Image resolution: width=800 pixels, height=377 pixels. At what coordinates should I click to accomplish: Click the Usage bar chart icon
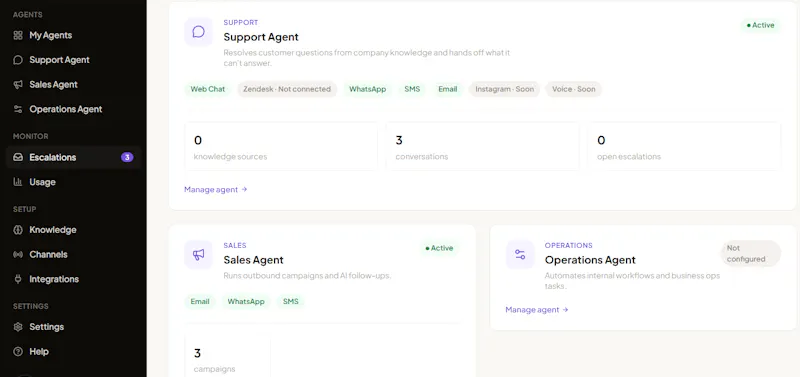tap(18, 182)
